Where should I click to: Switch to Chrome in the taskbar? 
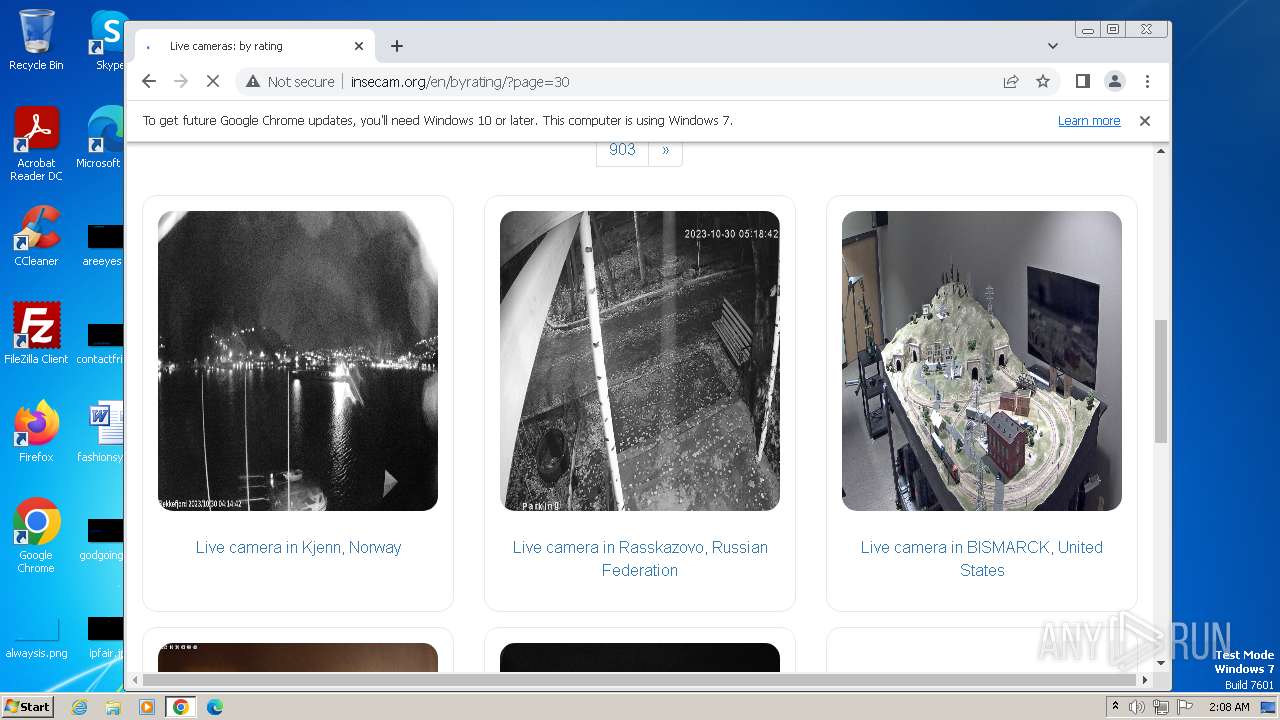181,707
